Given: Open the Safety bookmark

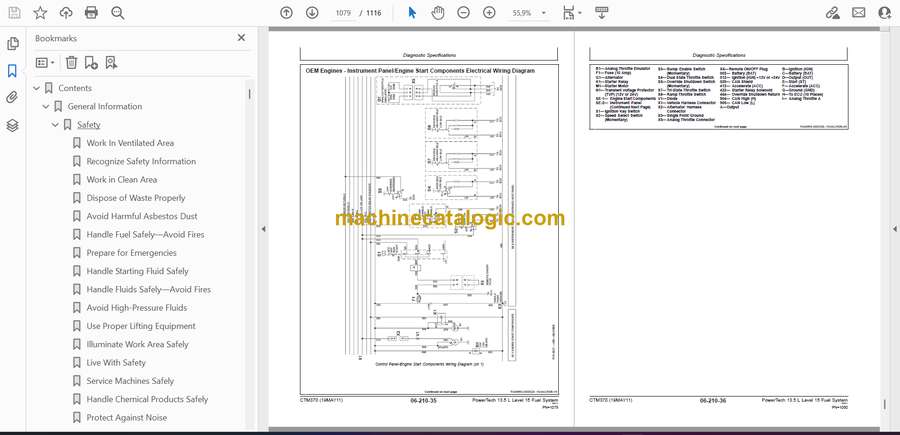Looking at the screenshot, I should 88,125.
